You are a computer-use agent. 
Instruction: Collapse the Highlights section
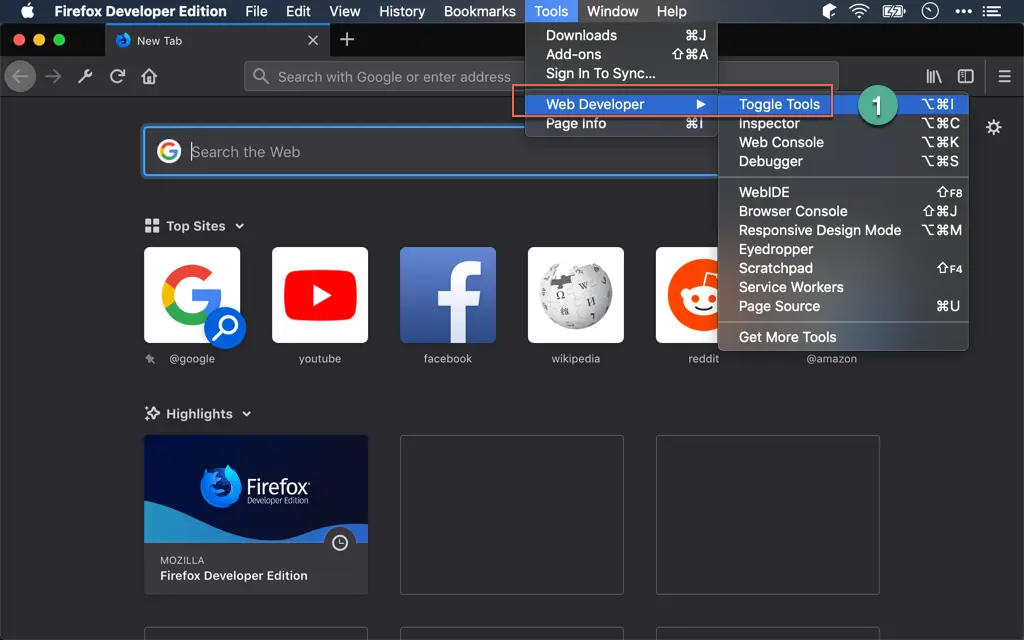point(247,414)
